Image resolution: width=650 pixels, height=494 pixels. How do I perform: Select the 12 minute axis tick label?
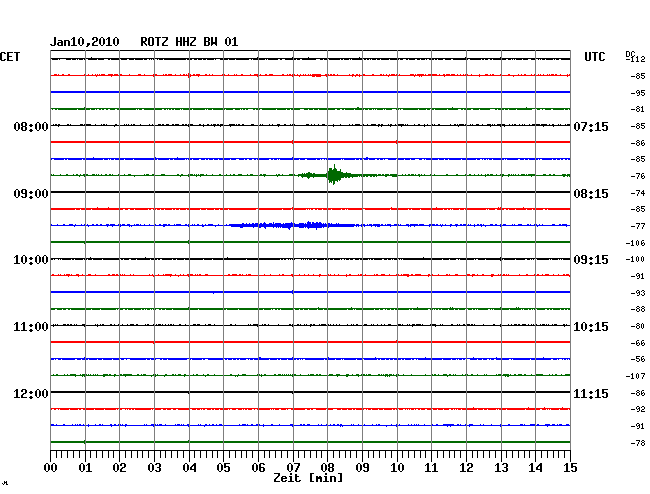click(466, 468)
